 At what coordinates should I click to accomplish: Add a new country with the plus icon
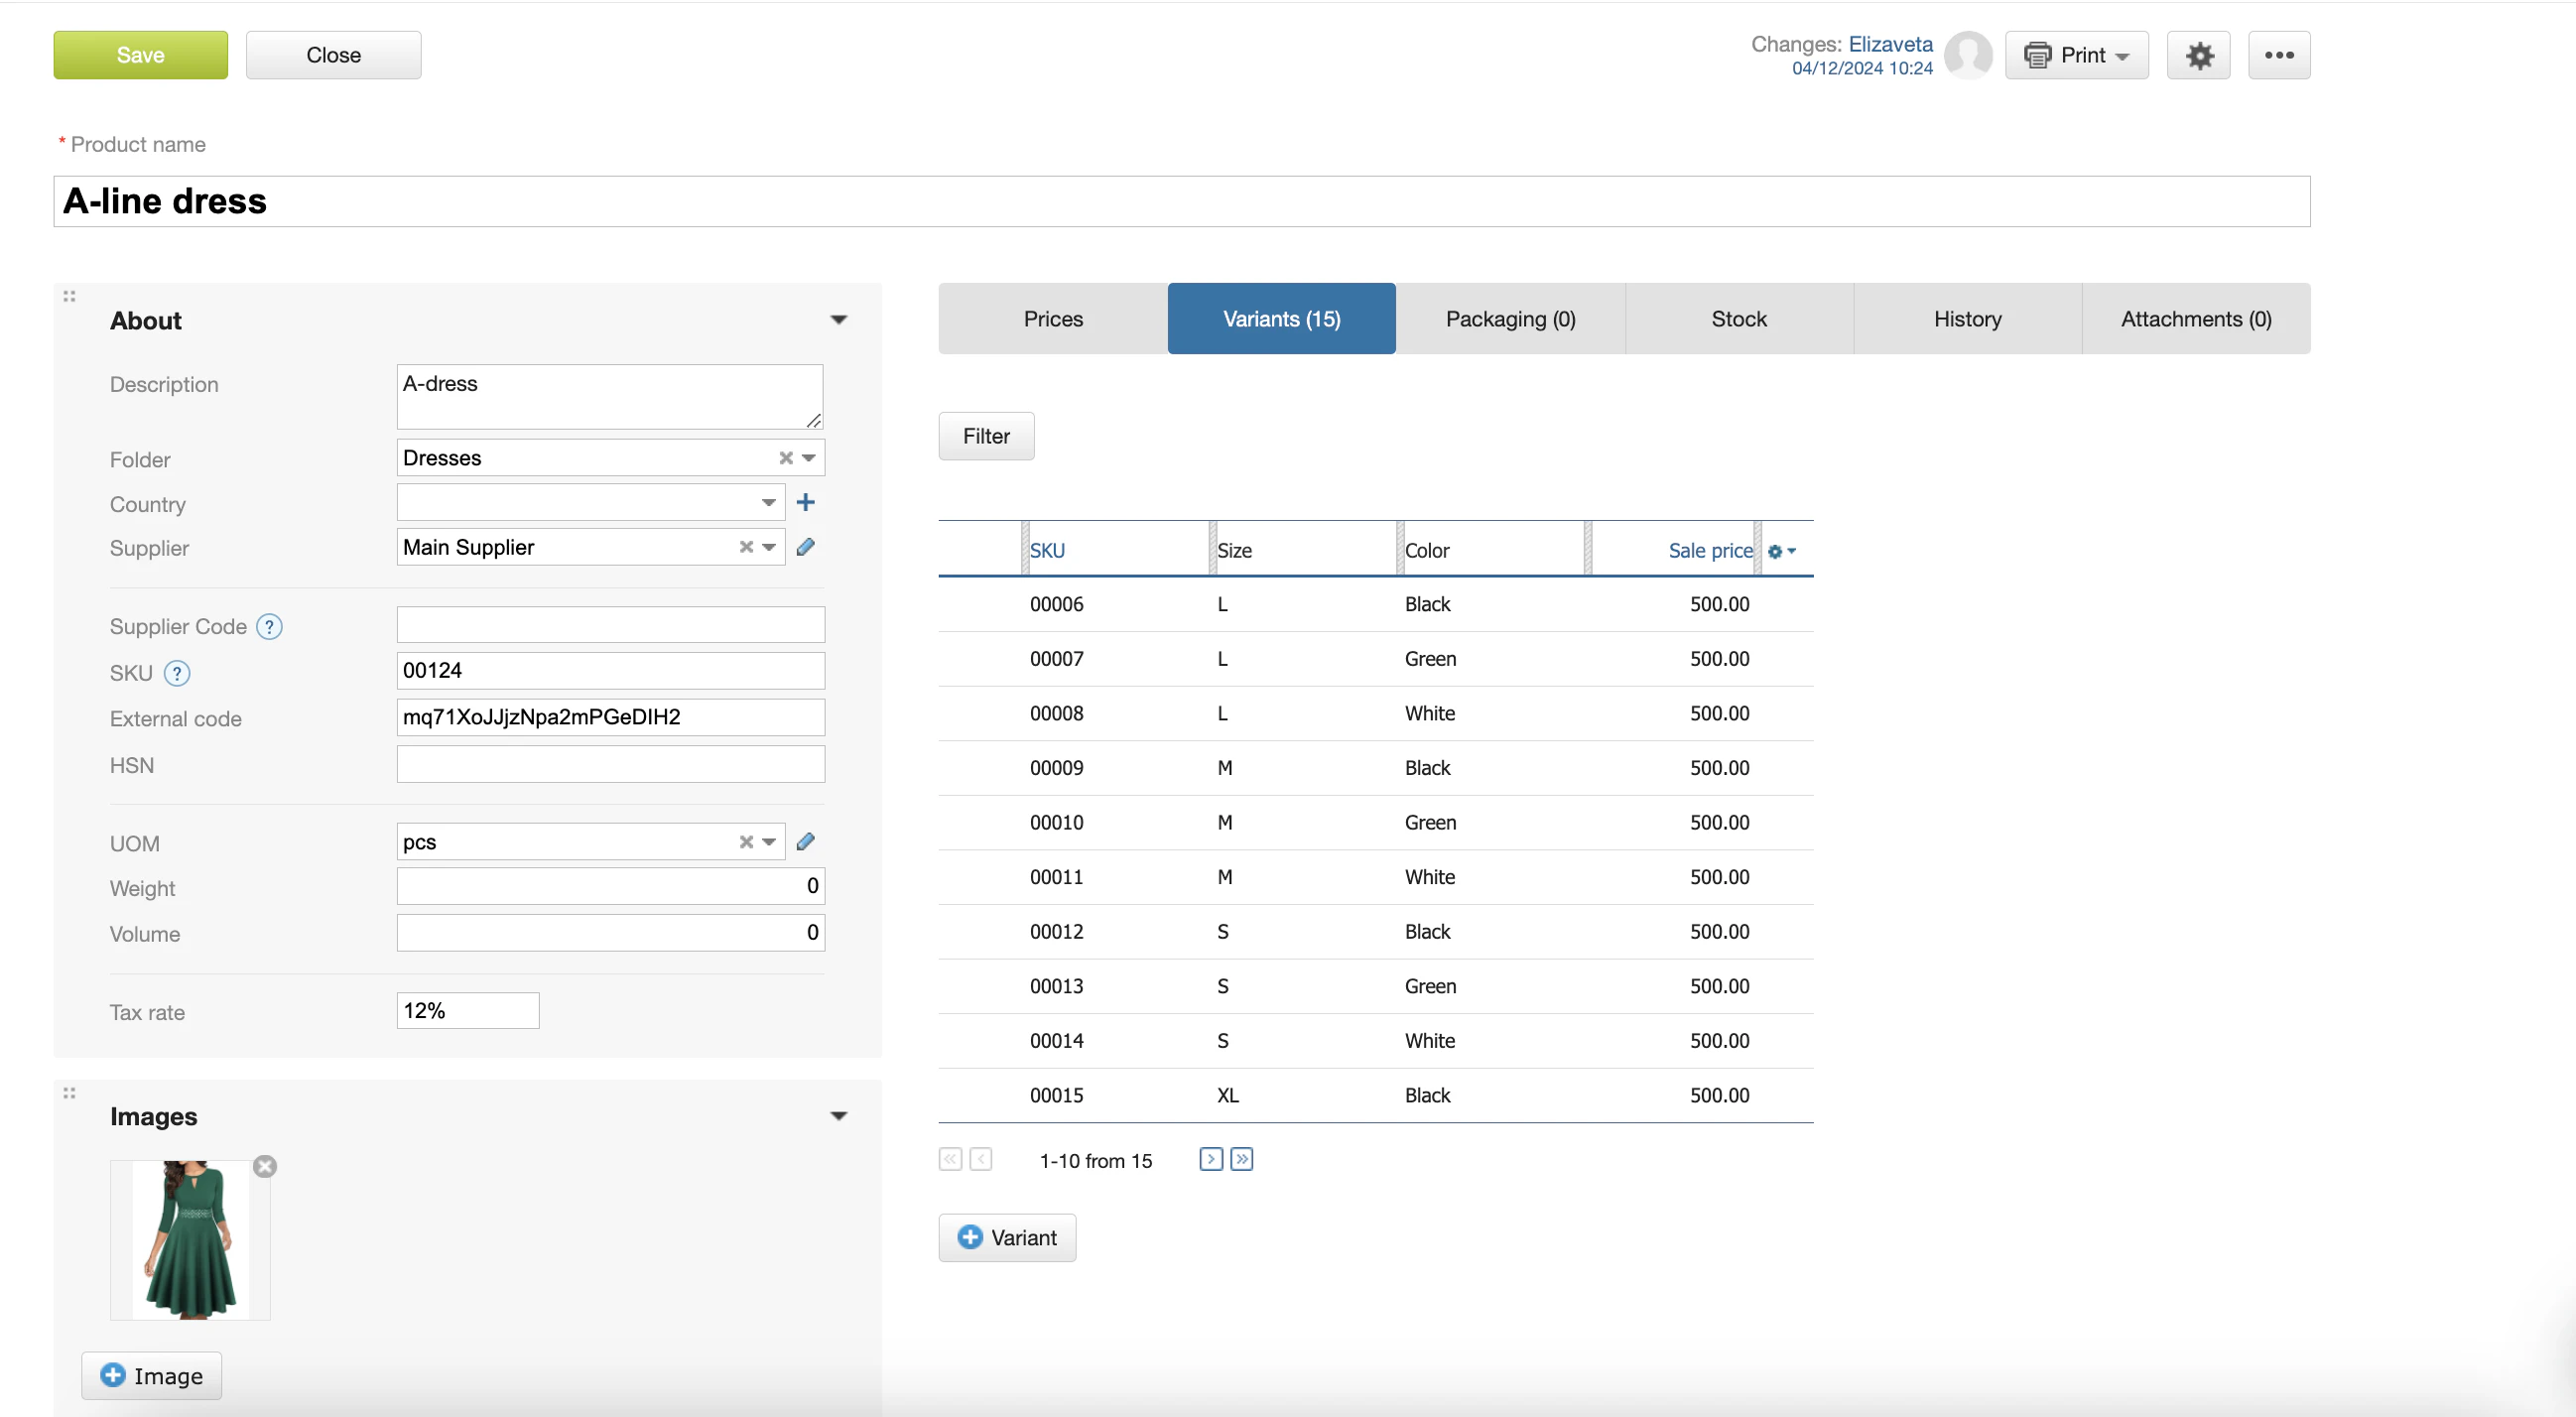coord(806,502)
